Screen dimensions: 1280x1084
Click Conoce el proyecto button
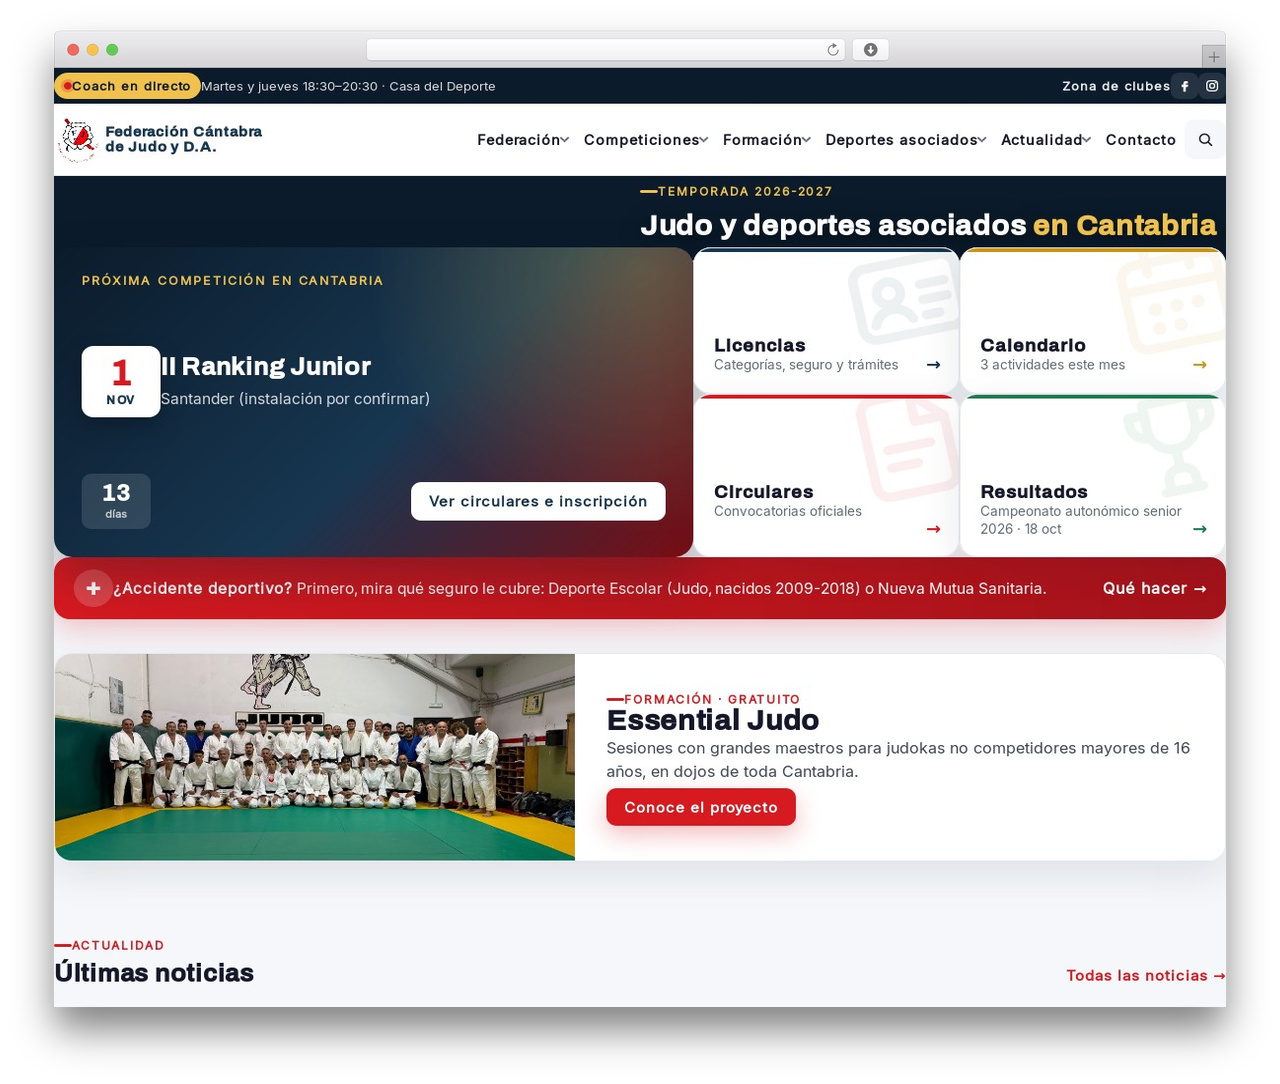[701, 807]
